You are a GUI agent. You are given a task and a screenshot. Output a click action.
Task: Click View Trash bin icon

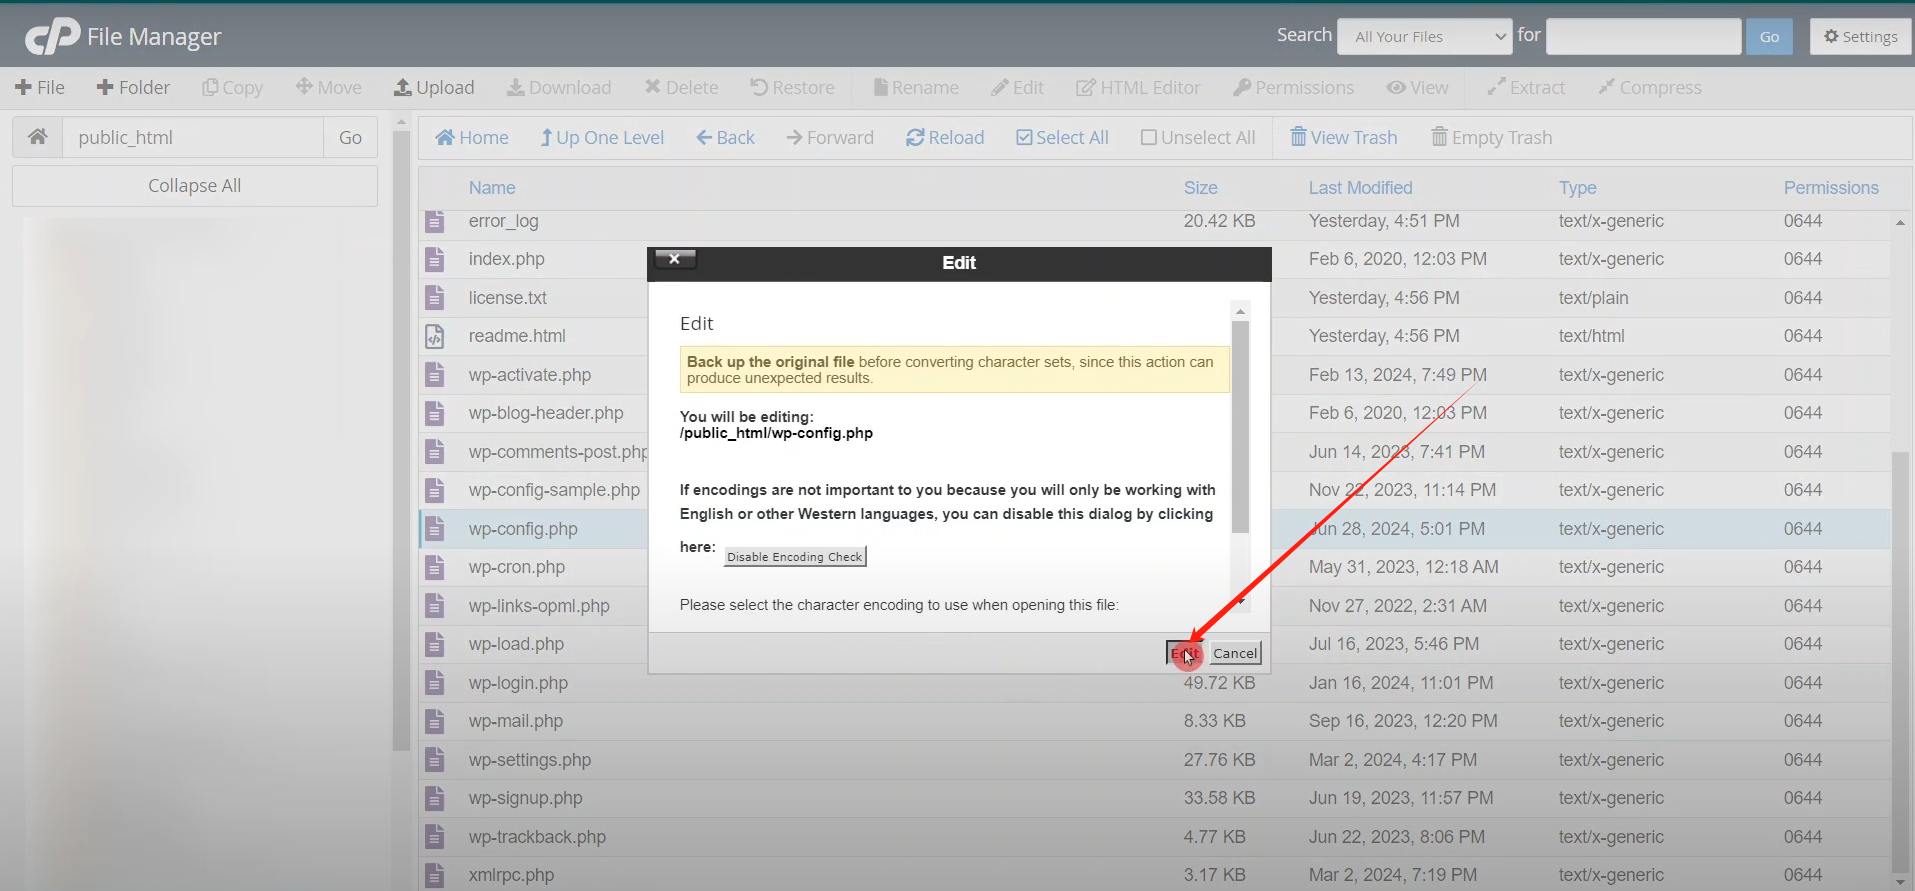click(1298, 137)
